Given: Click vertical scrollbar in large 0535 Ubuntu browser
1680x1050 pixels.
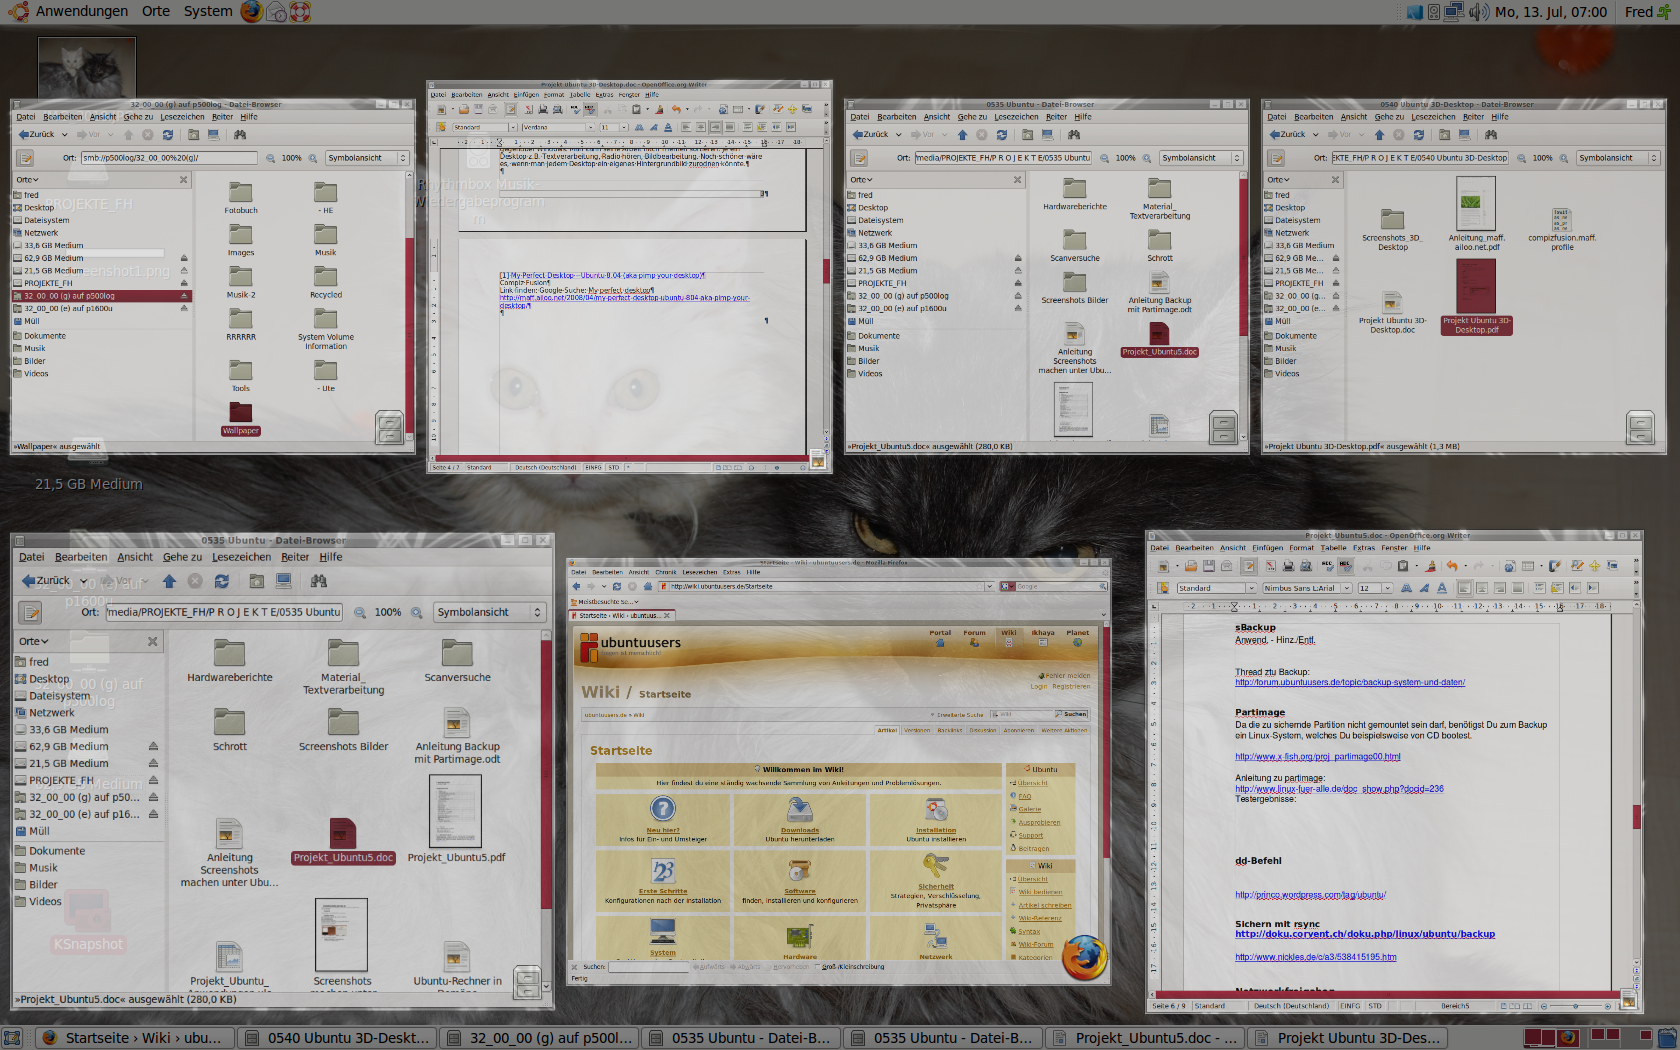Looking at the screenshot, I should (547, 775).
